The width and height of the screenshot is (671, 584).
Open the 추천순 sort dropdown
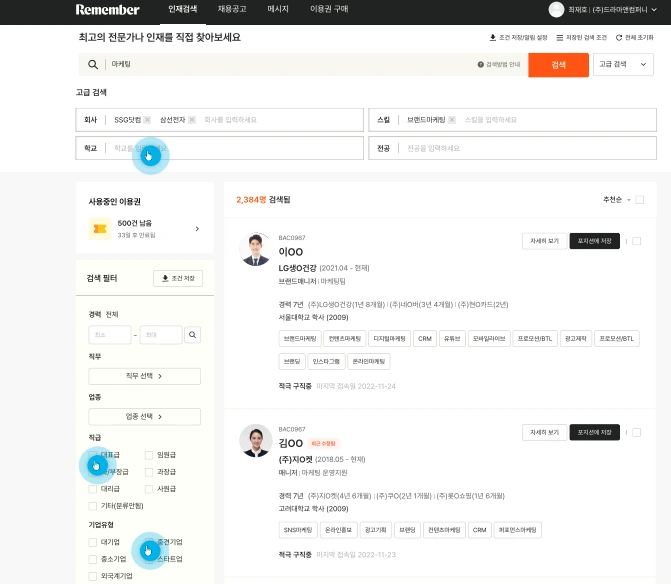(x=617, y=200)
